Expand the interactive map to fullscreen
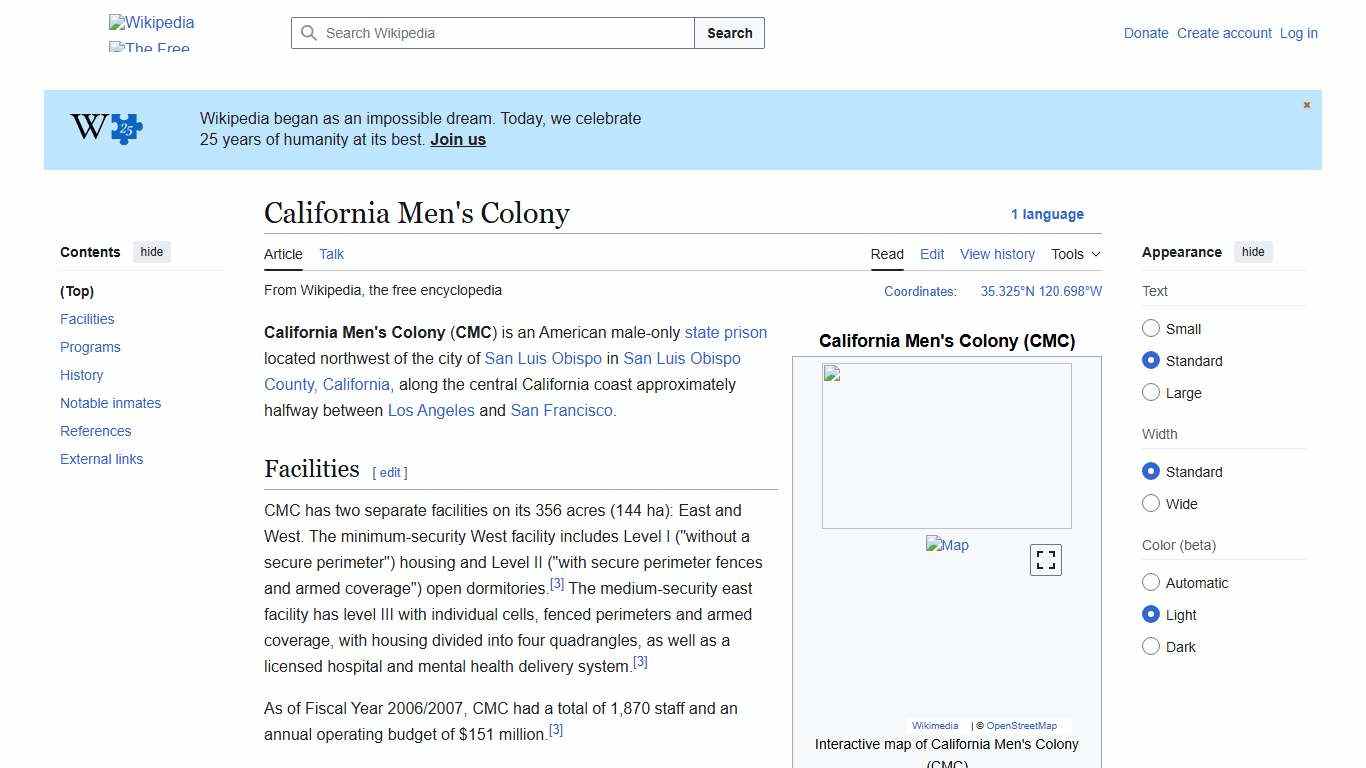1366x768 pixels. (1045, 560)
